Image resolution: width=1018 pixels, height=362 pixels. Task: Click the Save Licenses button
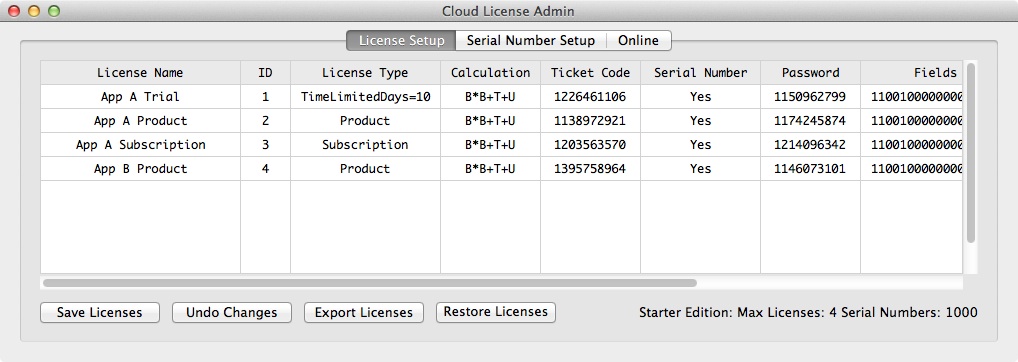pos(99,312)
